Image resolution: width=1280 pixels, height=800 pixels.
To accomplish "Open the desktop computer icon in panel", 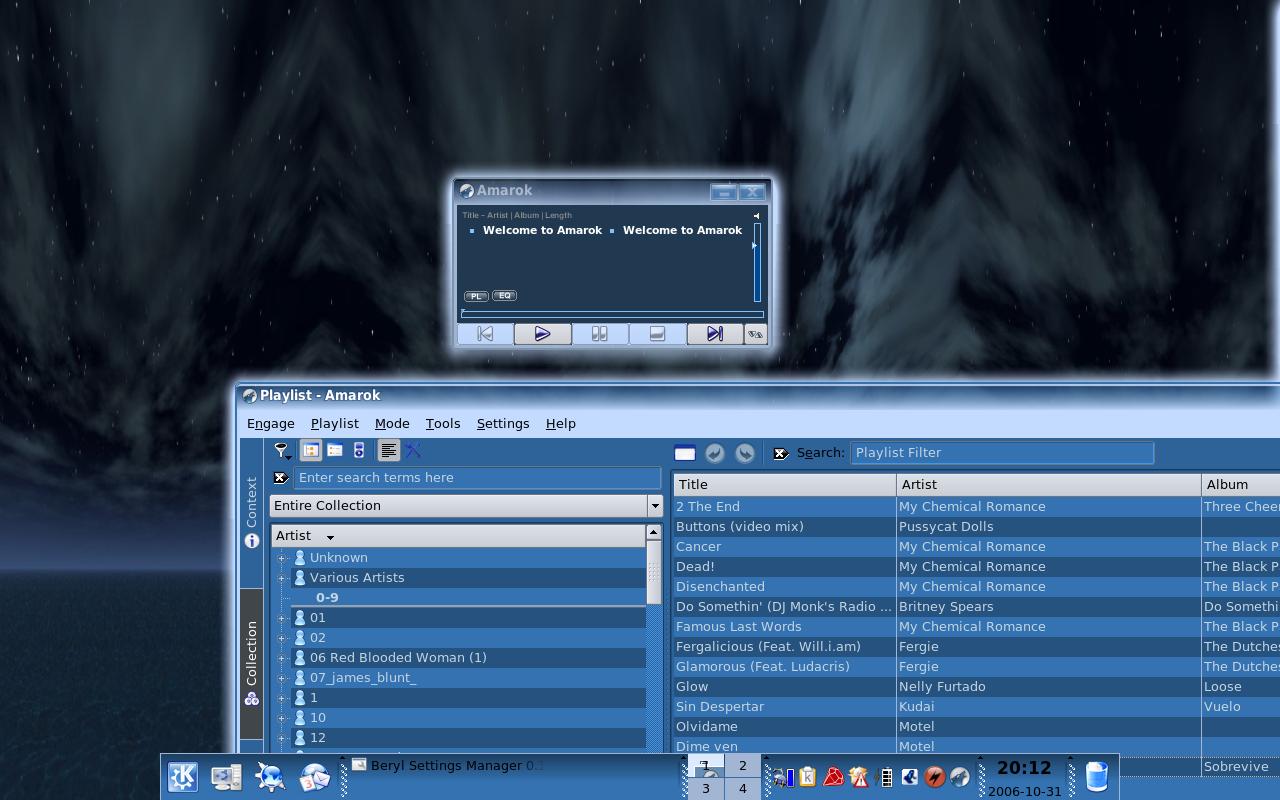I will (x=226, y=777).
